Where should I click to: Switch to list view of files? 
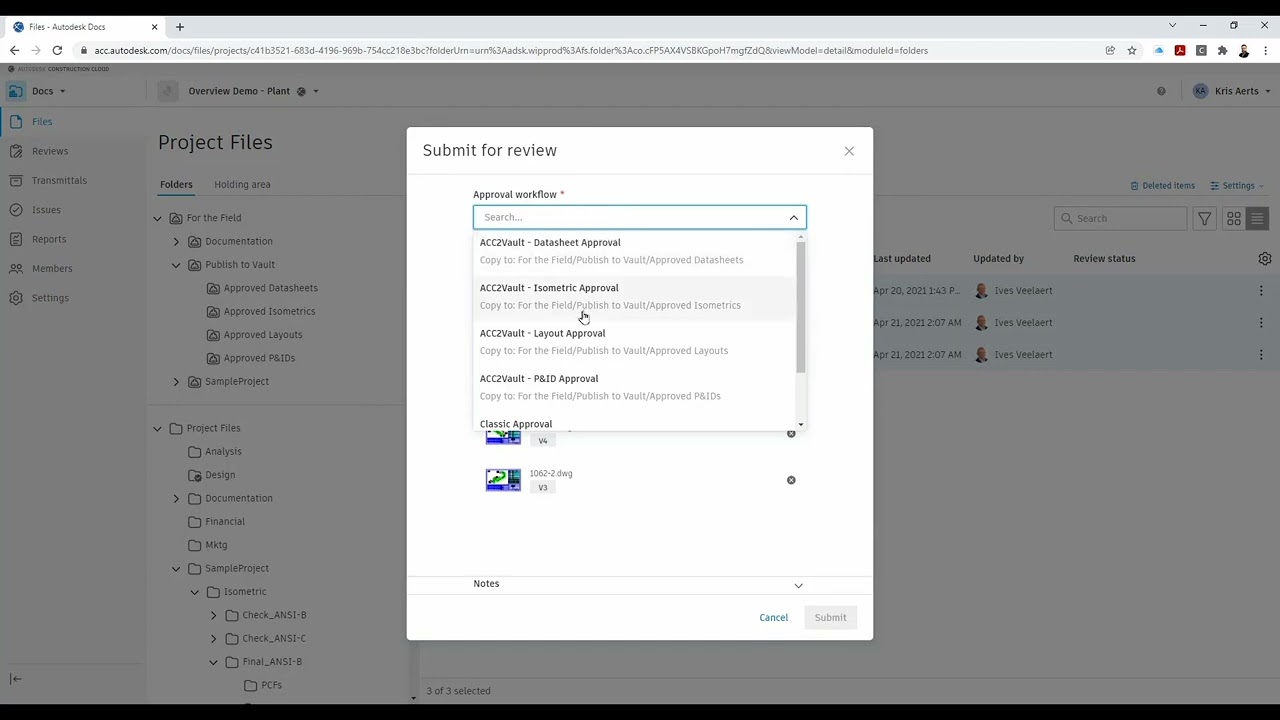pos(1258,218)
